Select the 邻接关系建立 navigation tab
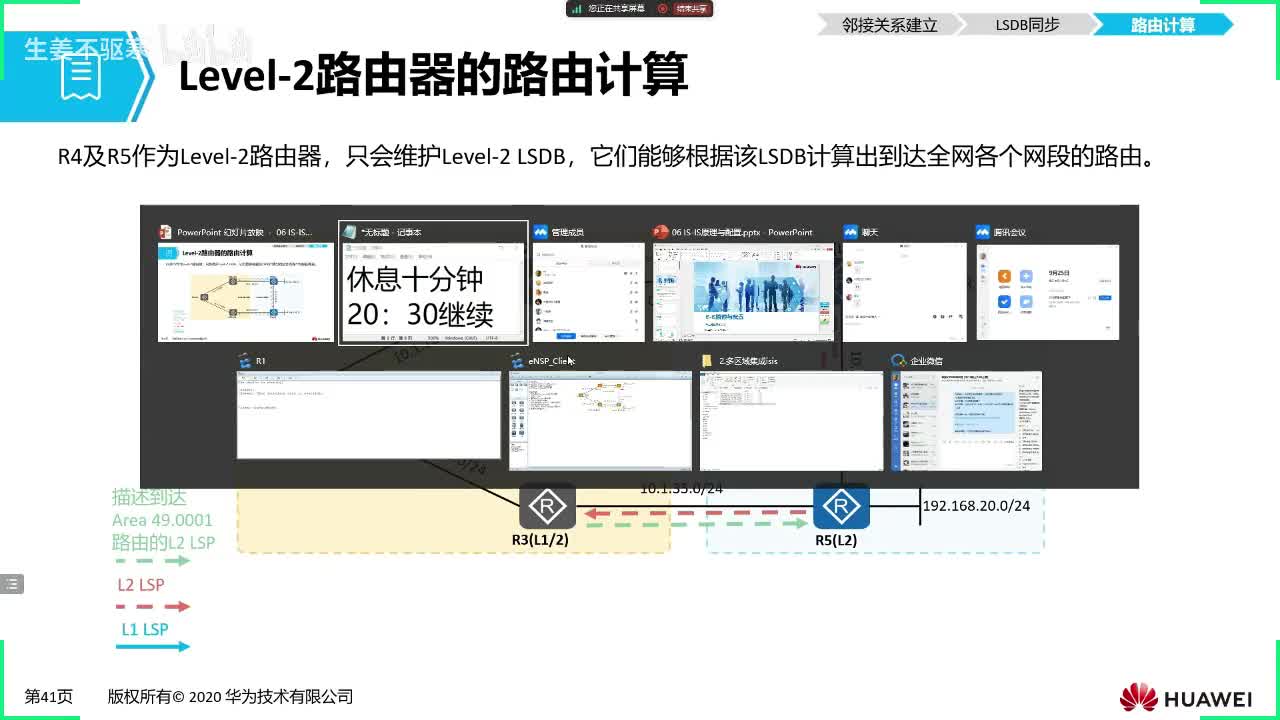1280x720 pixels. [890, 25]
